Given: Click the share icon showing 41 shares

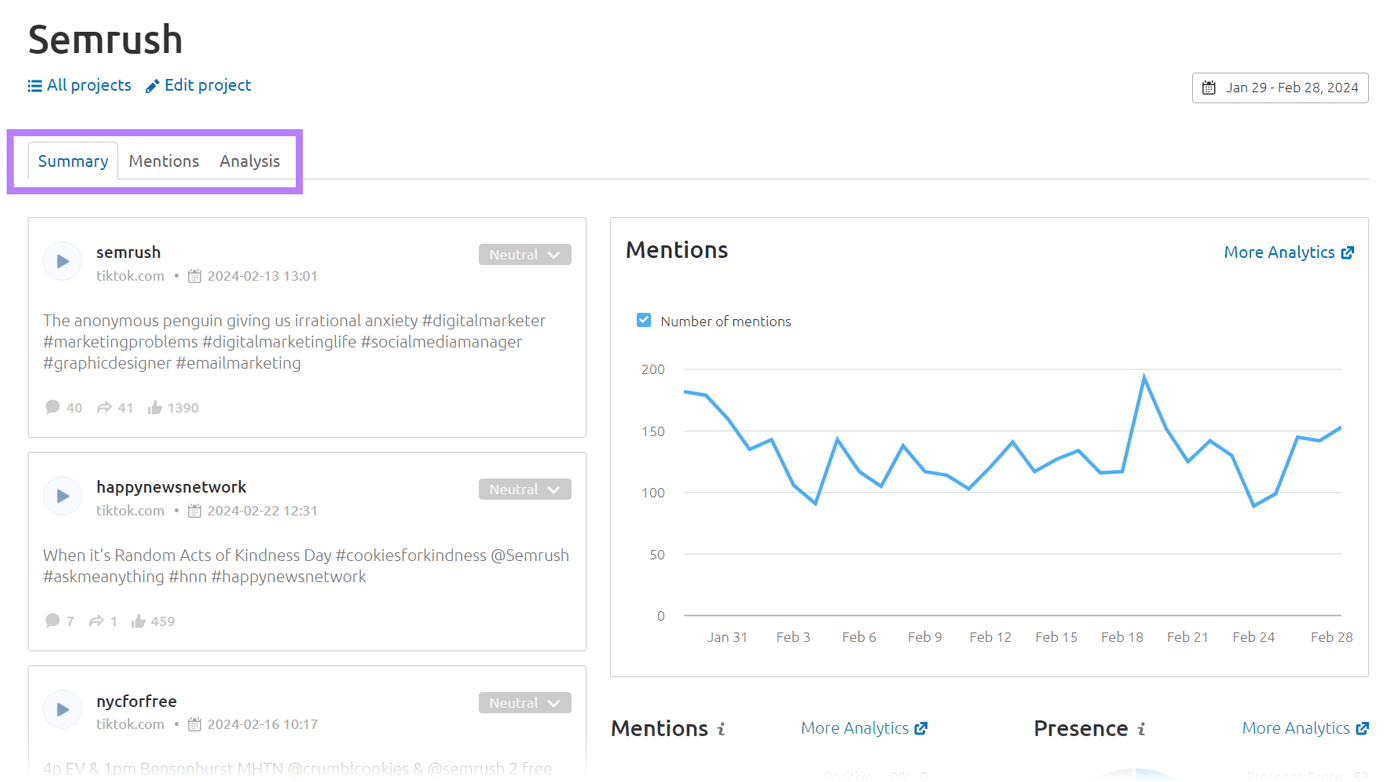Looking at the screenshot, I should 105,407.
